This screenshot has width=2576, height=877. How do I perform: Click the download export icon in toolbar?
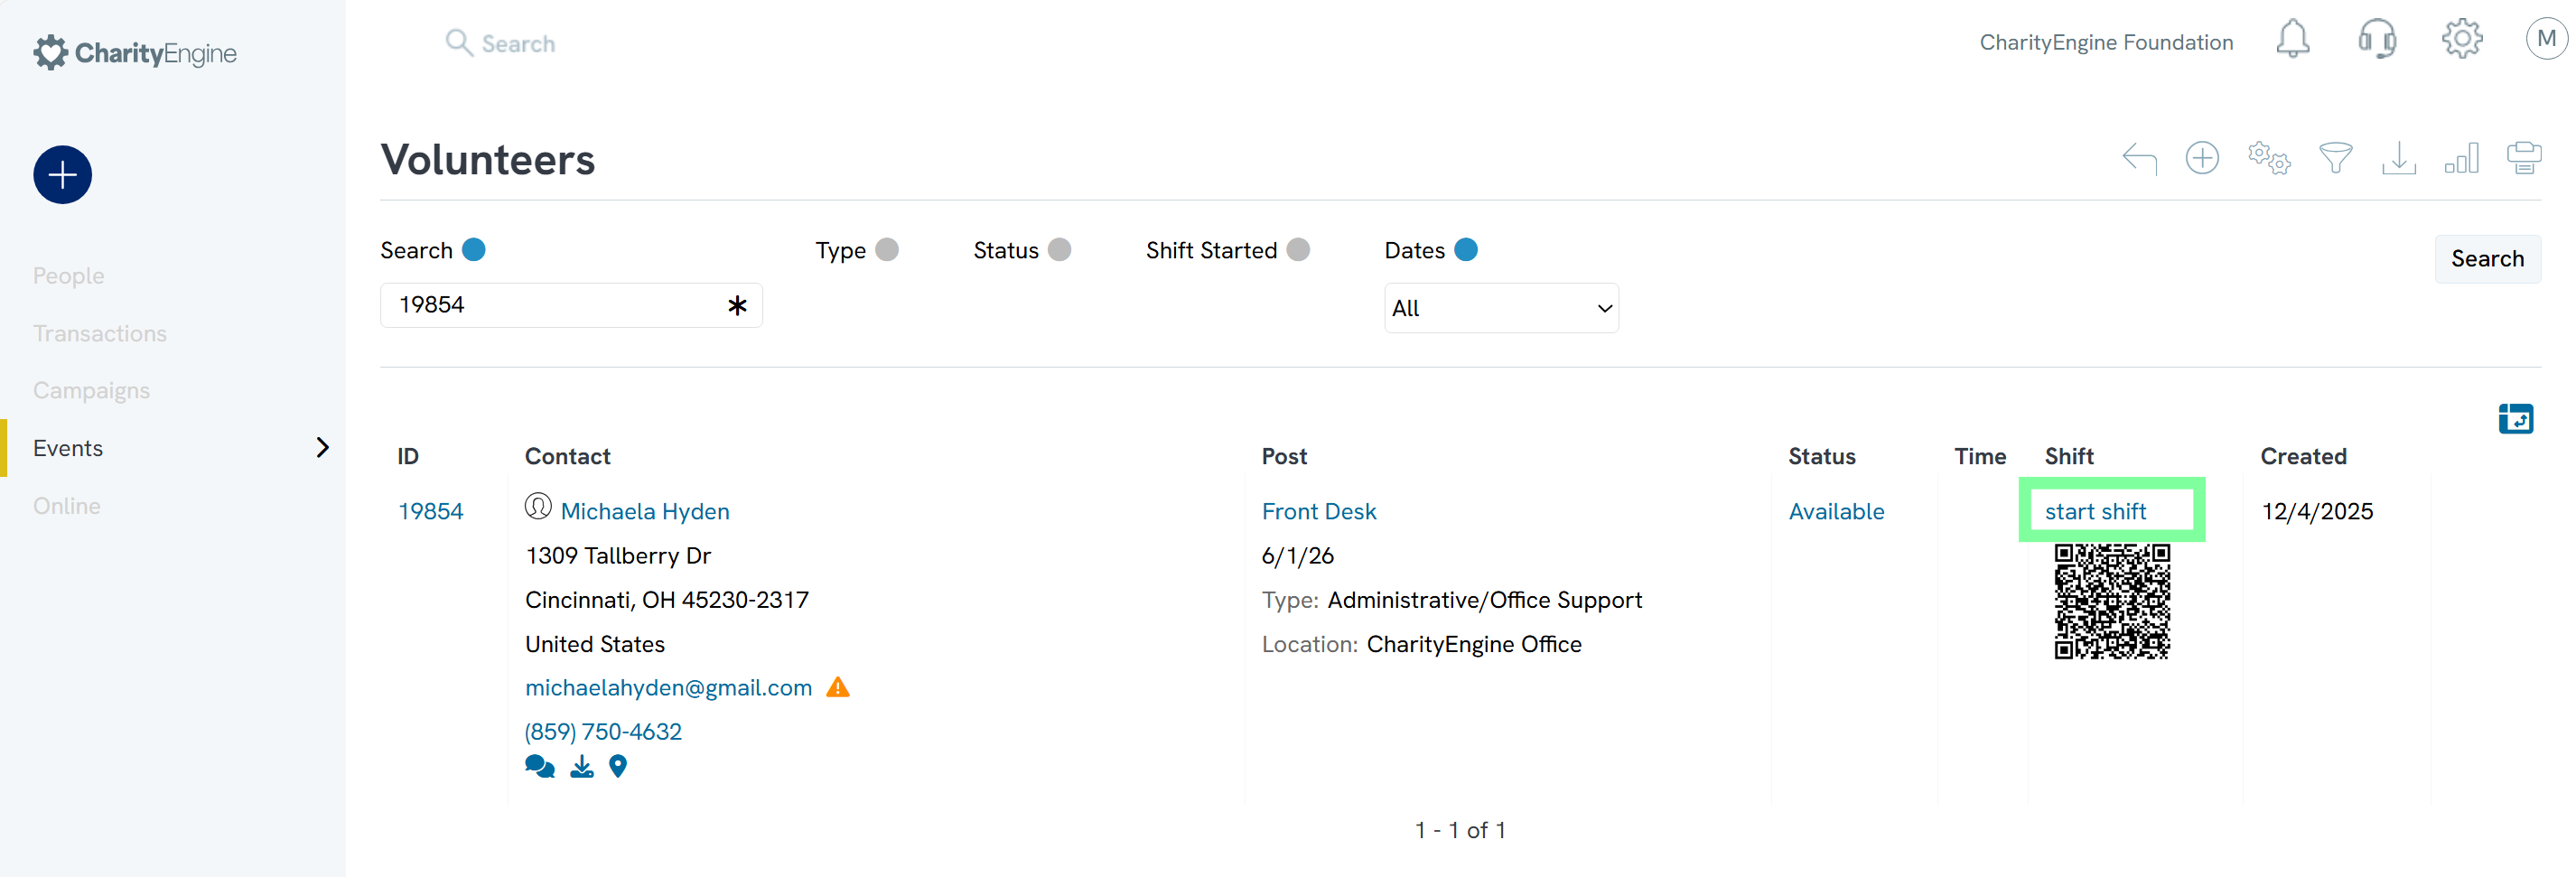[2398, 158]
